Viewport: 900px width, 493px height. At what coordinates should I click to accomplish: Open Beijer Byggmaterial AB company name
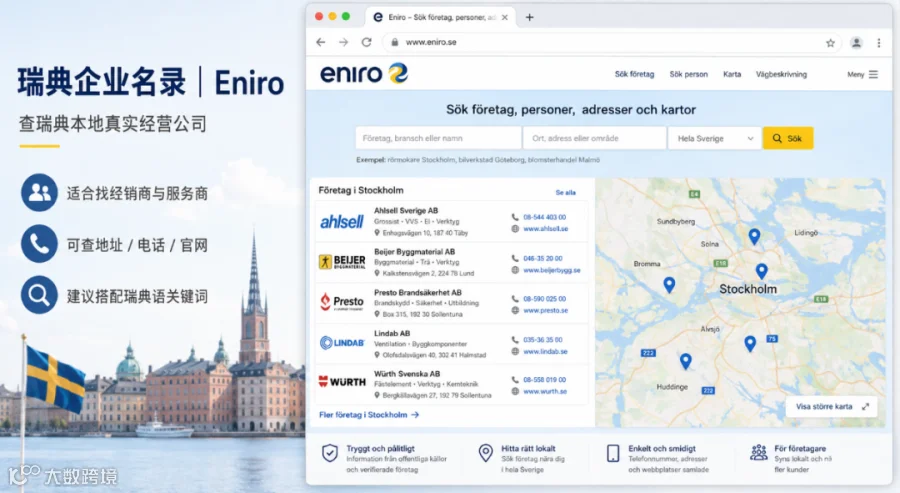click(x=414, y=251)
